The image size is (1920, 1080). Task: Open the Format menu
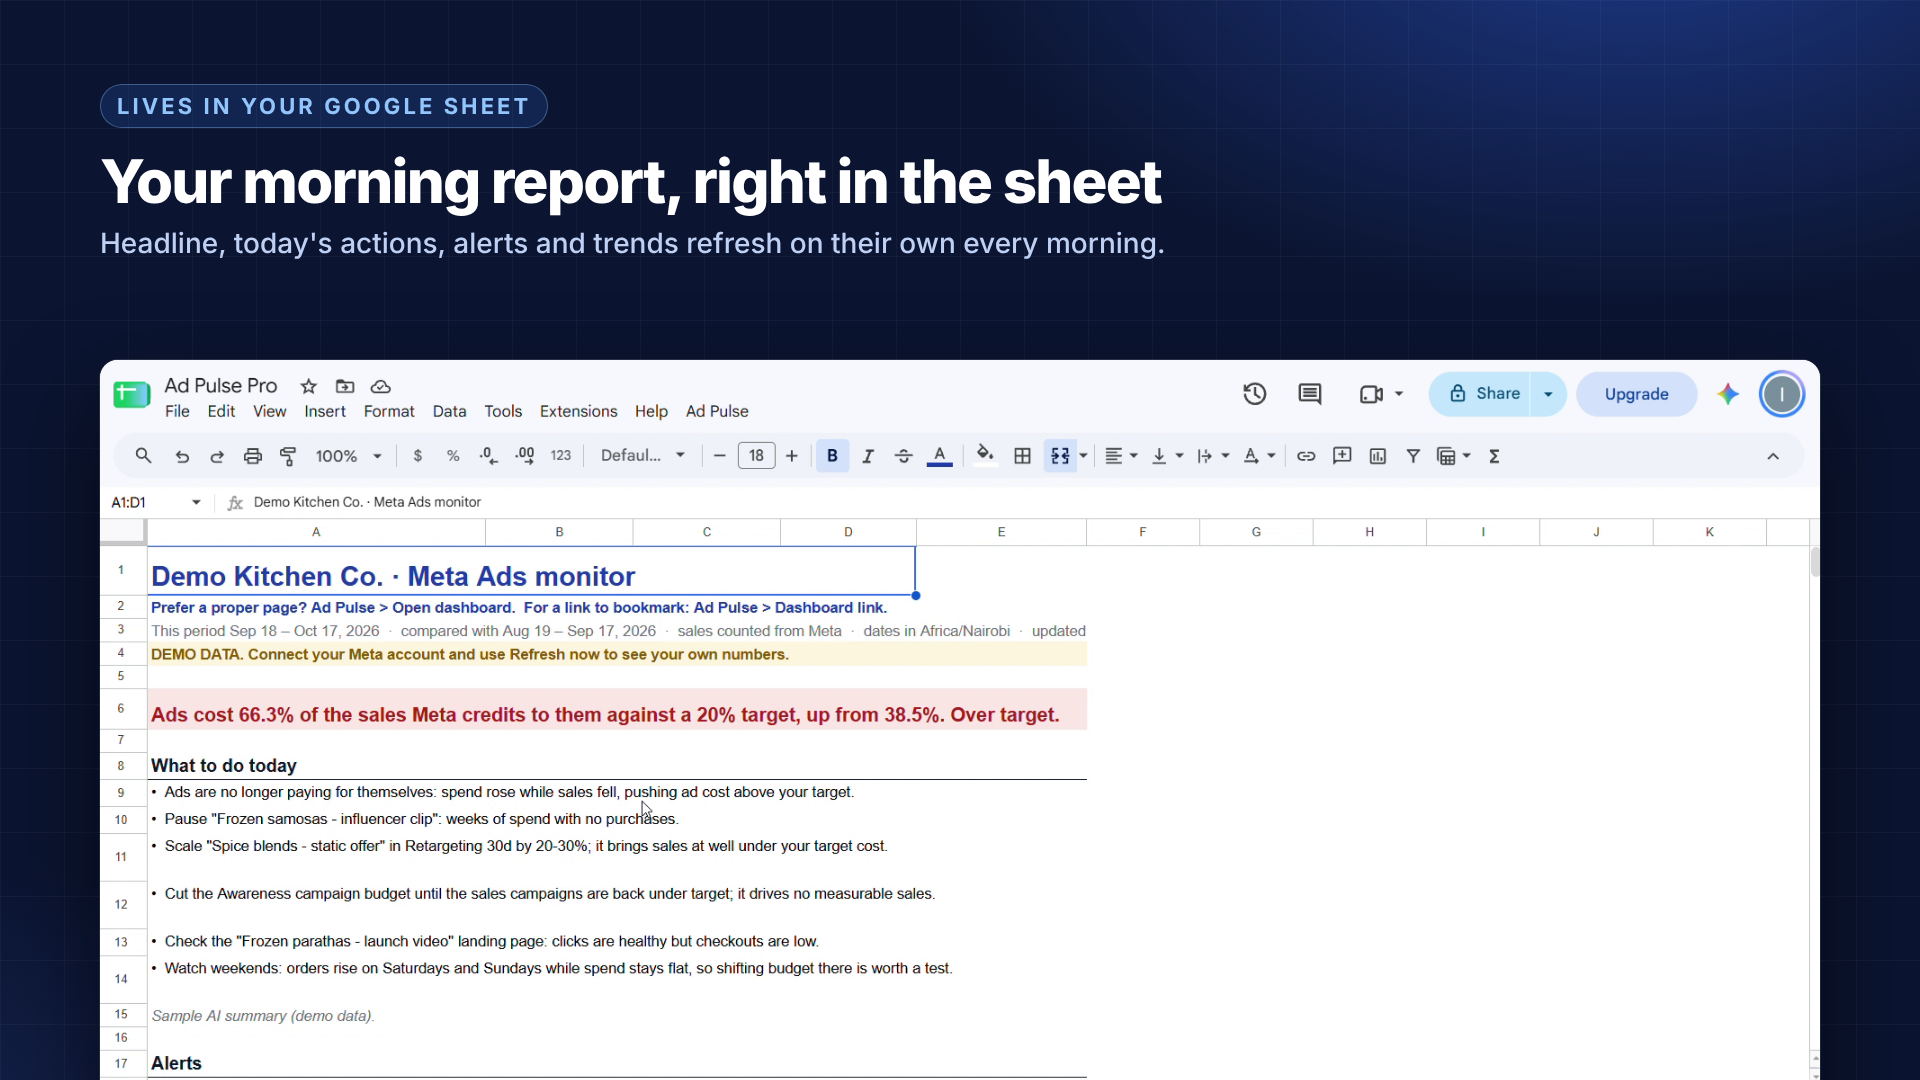tap(389, 411)
